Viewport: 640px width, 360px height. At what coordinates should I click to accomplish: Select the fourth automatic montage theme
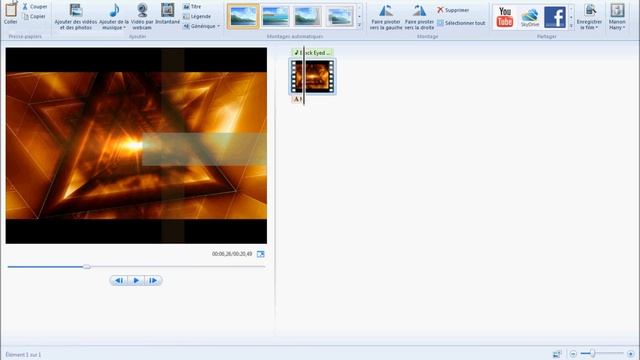[340, 16]
